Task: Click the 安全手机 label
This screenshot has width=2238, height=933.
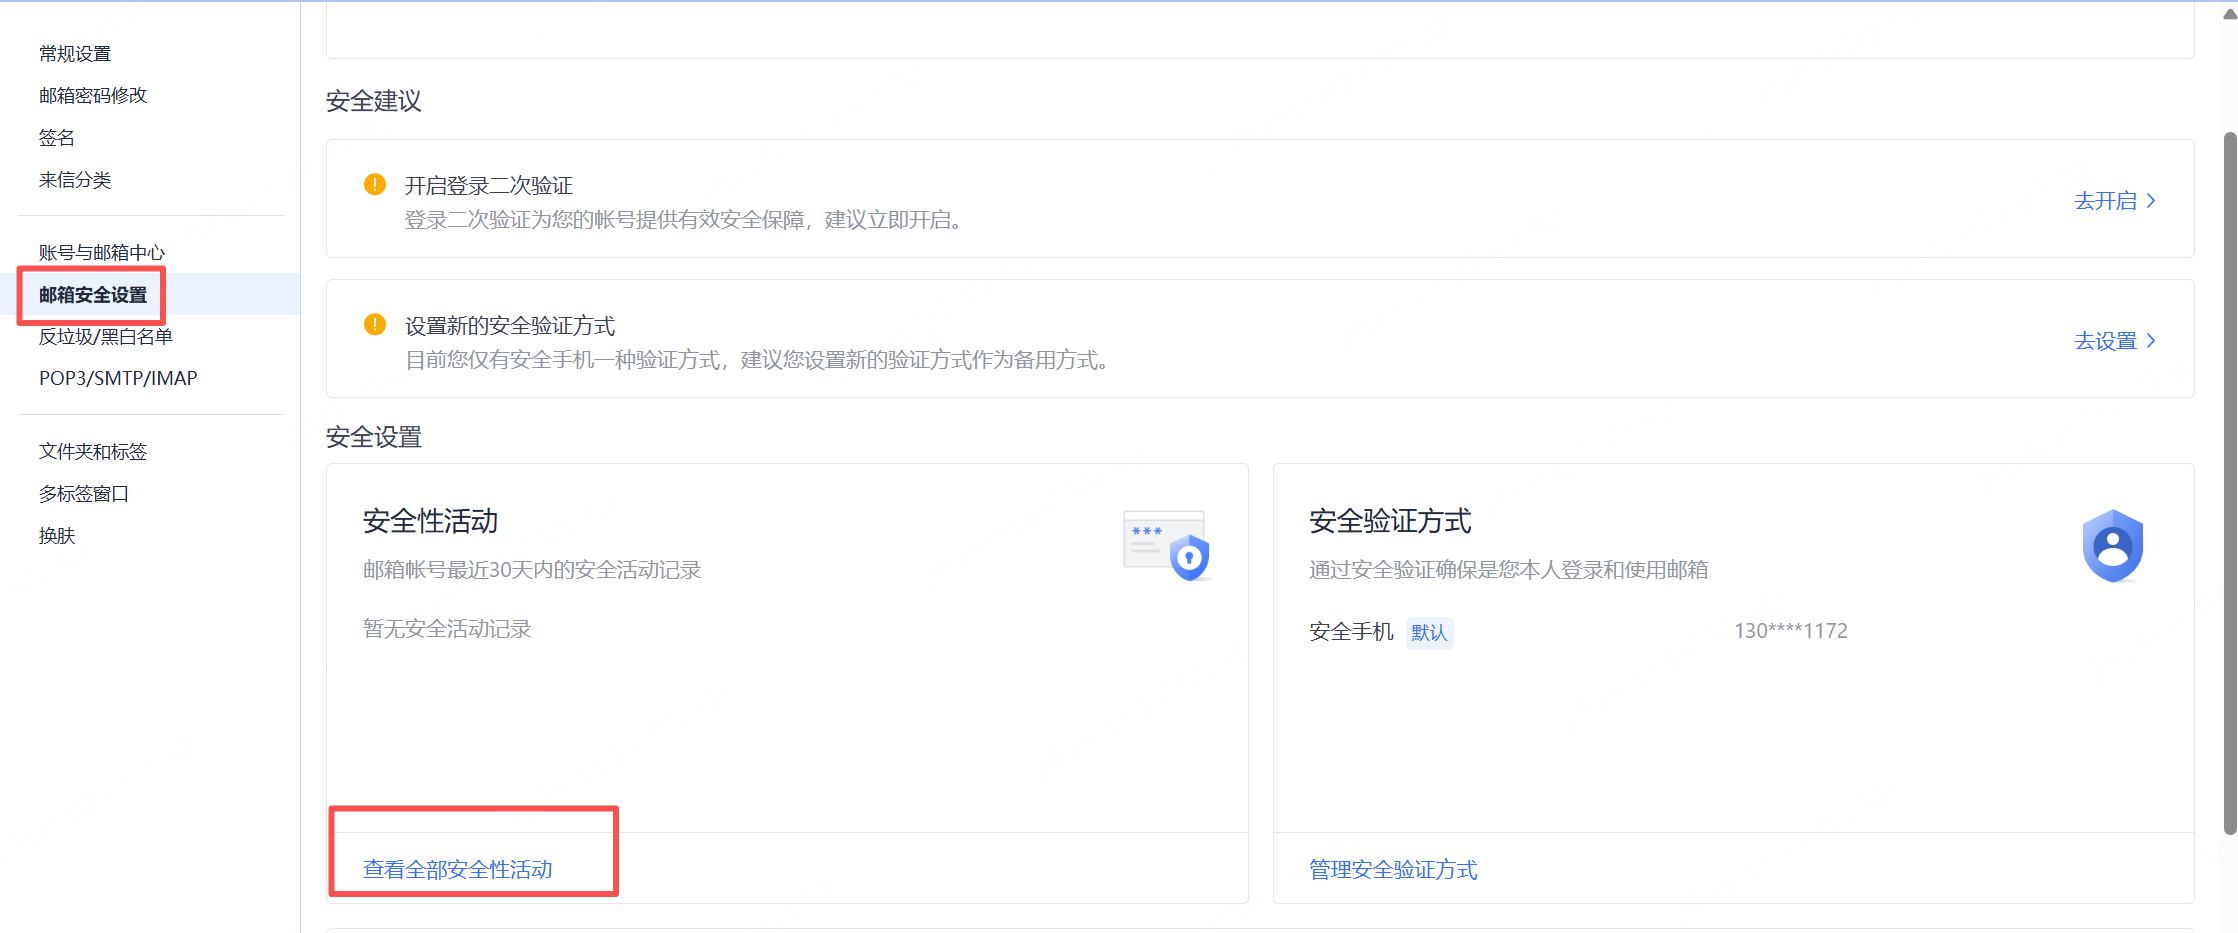Action: click(x=1351, y=632)
